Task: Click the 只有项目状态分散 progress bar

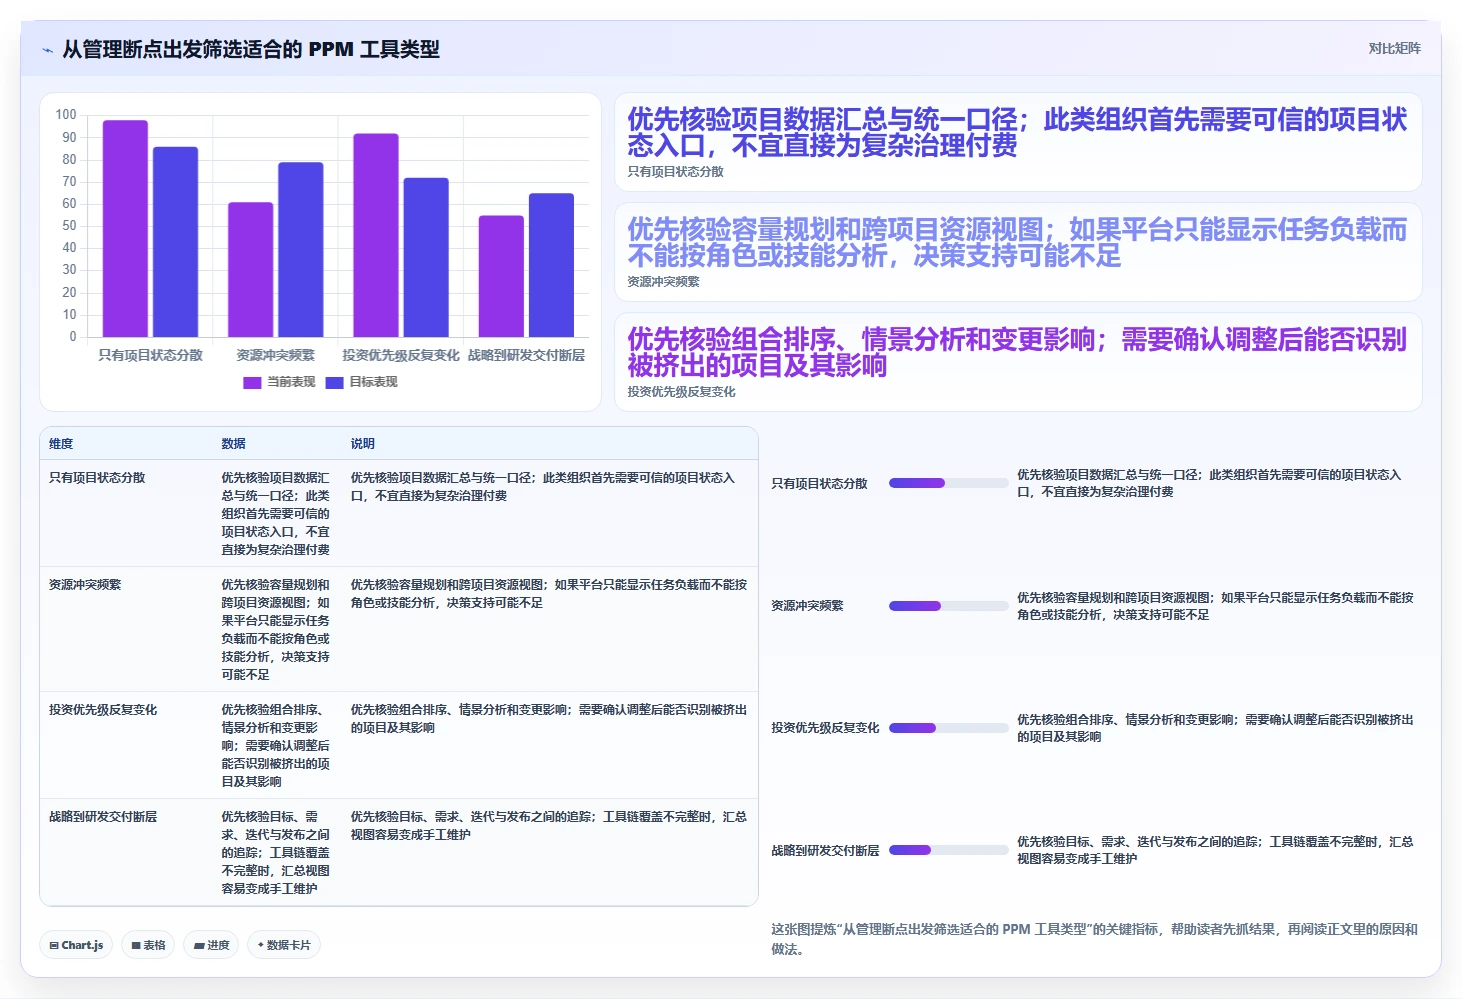Action: point(948,483)
